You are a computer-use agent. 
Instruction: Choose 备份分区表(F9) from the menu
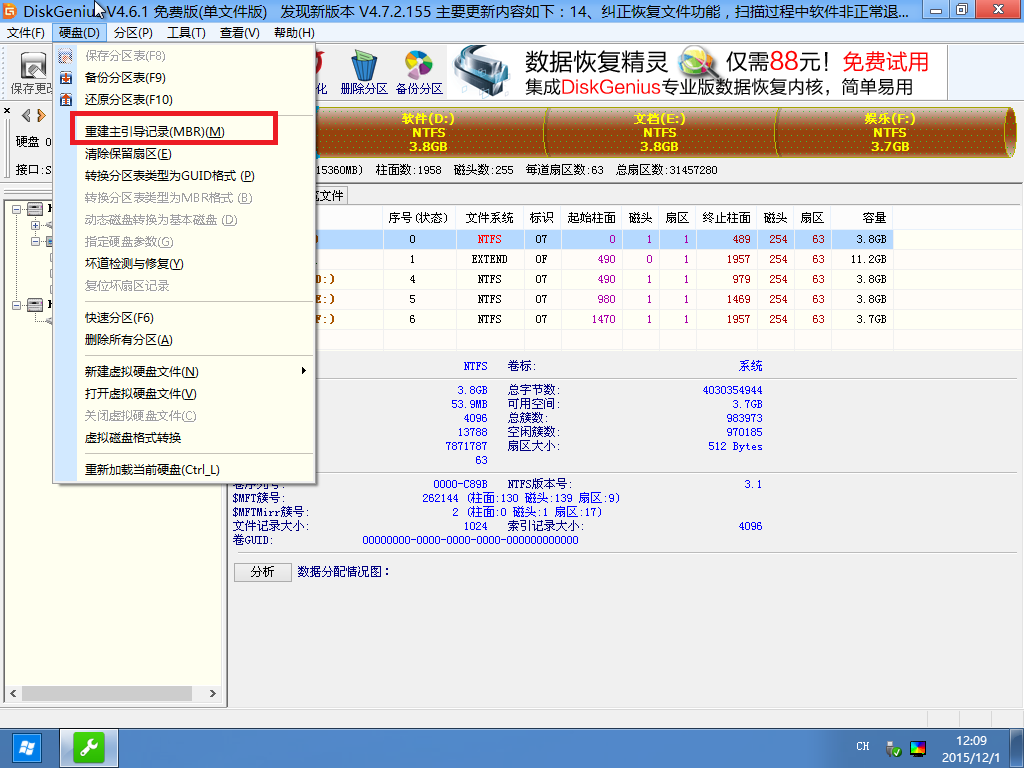[x=125, y=77]
